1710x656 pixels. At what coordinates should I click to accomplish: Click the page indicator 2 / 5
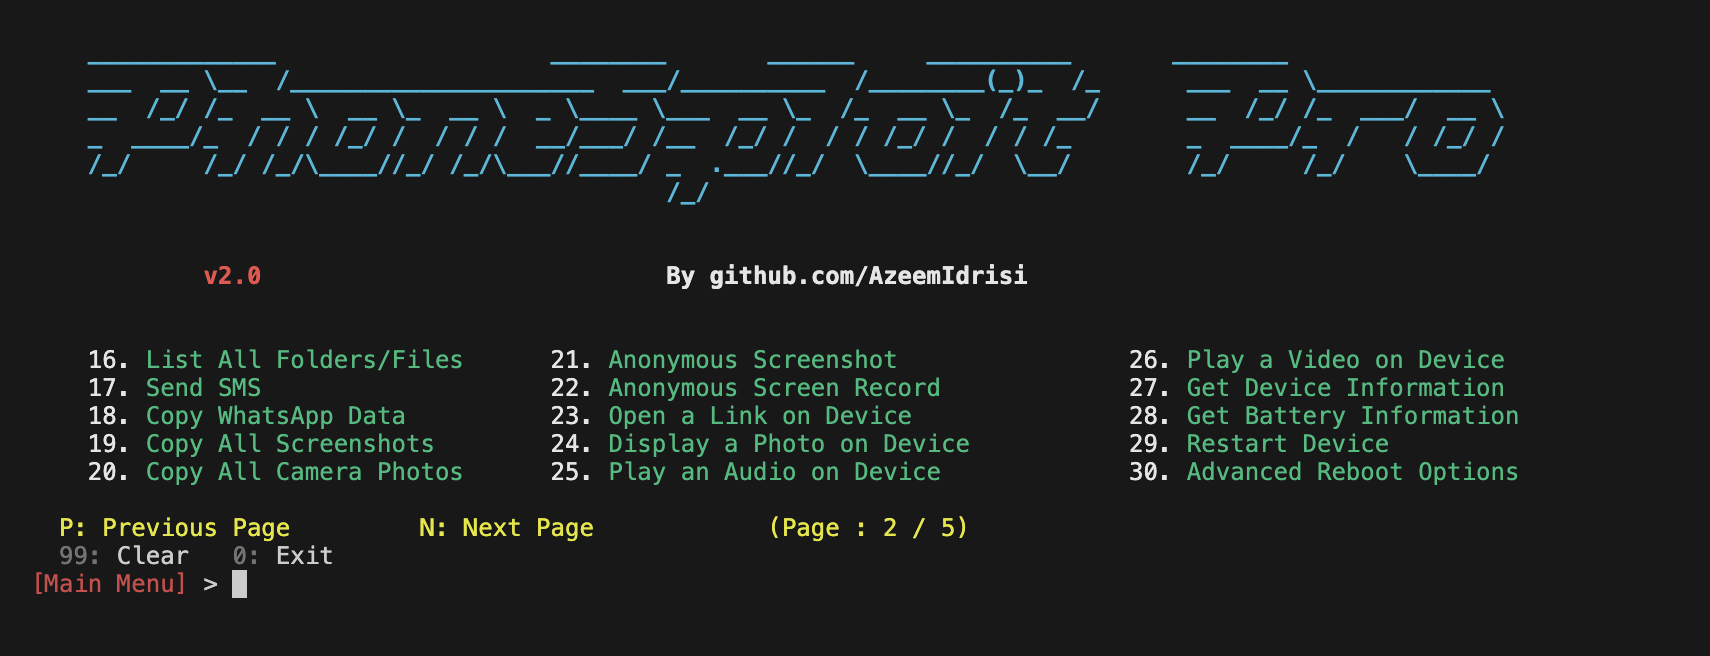[868, 528]
